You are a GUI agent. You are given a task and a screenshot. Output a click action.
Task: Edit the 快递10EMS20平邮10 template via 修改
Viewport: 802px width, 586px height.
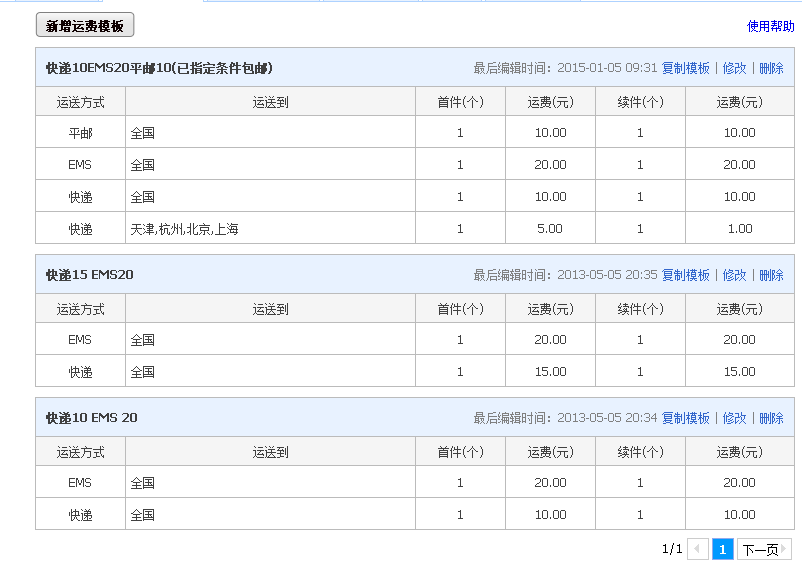(734, 68)
